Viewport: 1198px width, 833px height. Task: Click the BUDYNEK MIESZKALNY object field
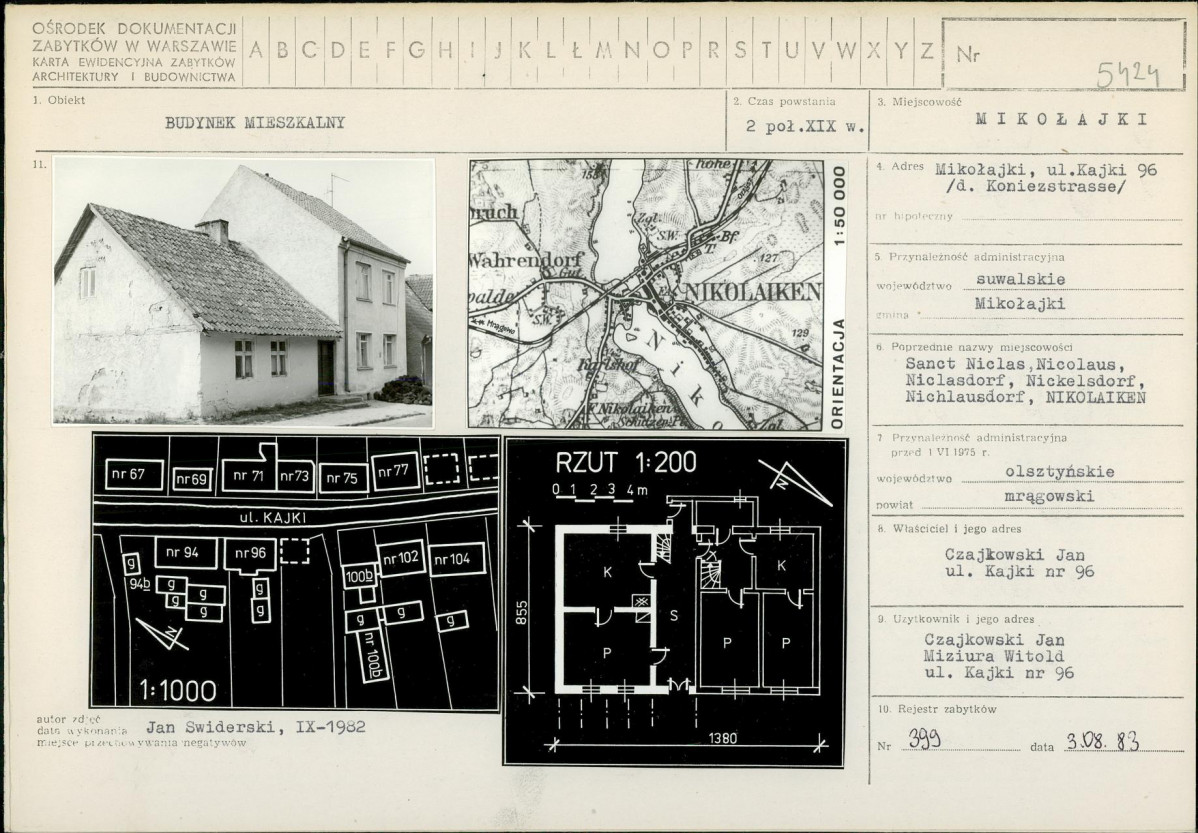click(255, 122)
